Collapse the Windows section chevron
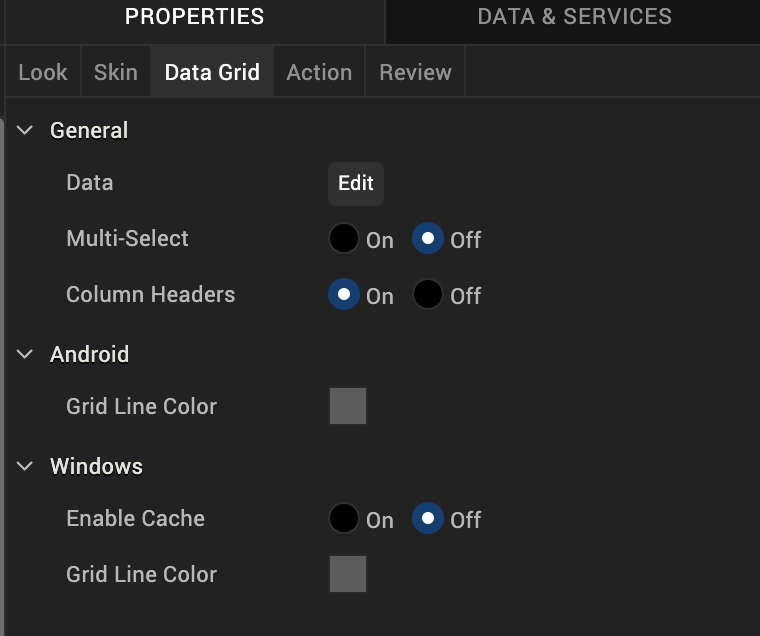The height and width of the screenshot is (636, 760). coord(25,466)
